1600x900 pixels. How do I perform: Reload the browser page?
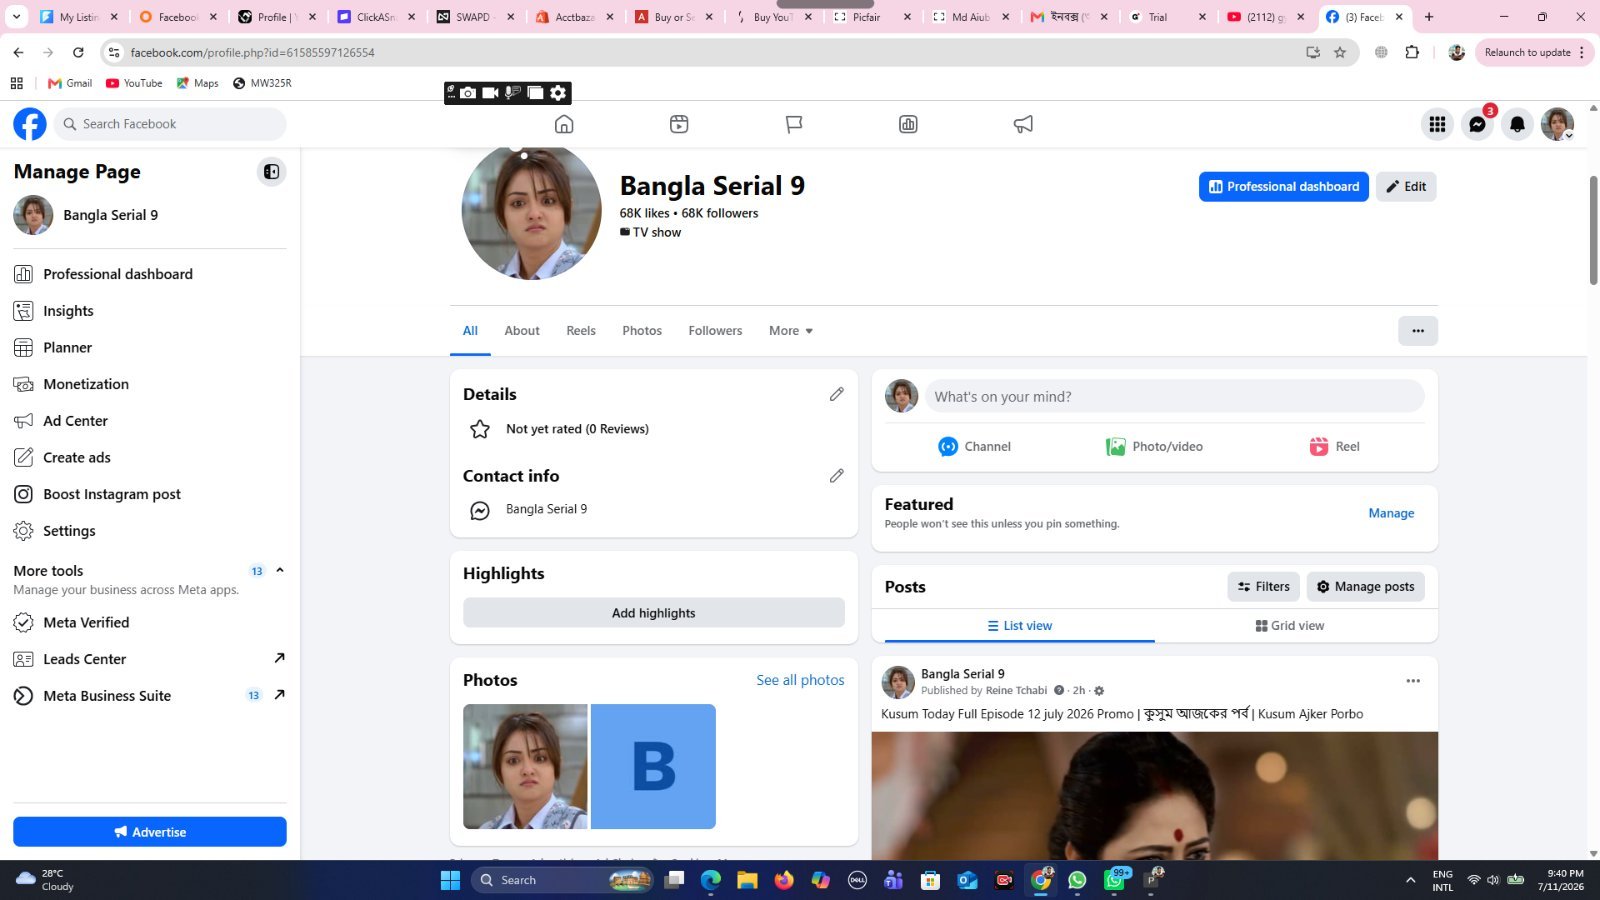tap(78, 52)
